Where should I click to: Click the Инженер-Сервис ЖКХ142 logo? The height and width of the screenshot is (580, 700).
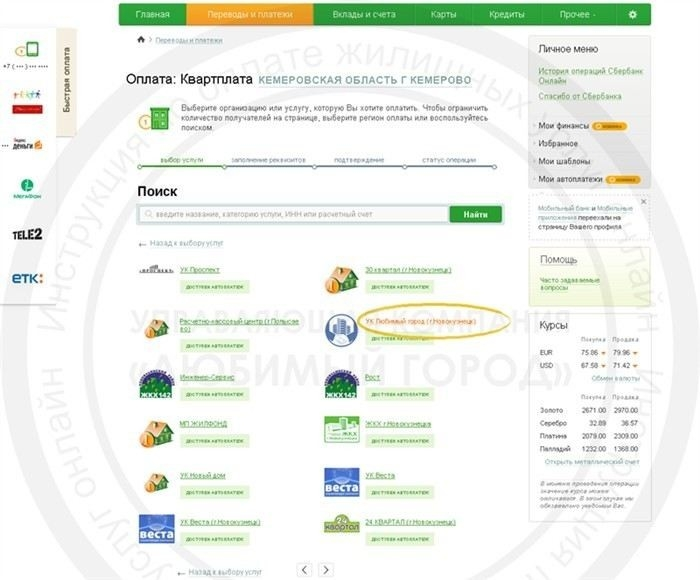click(x=156, y=384)
